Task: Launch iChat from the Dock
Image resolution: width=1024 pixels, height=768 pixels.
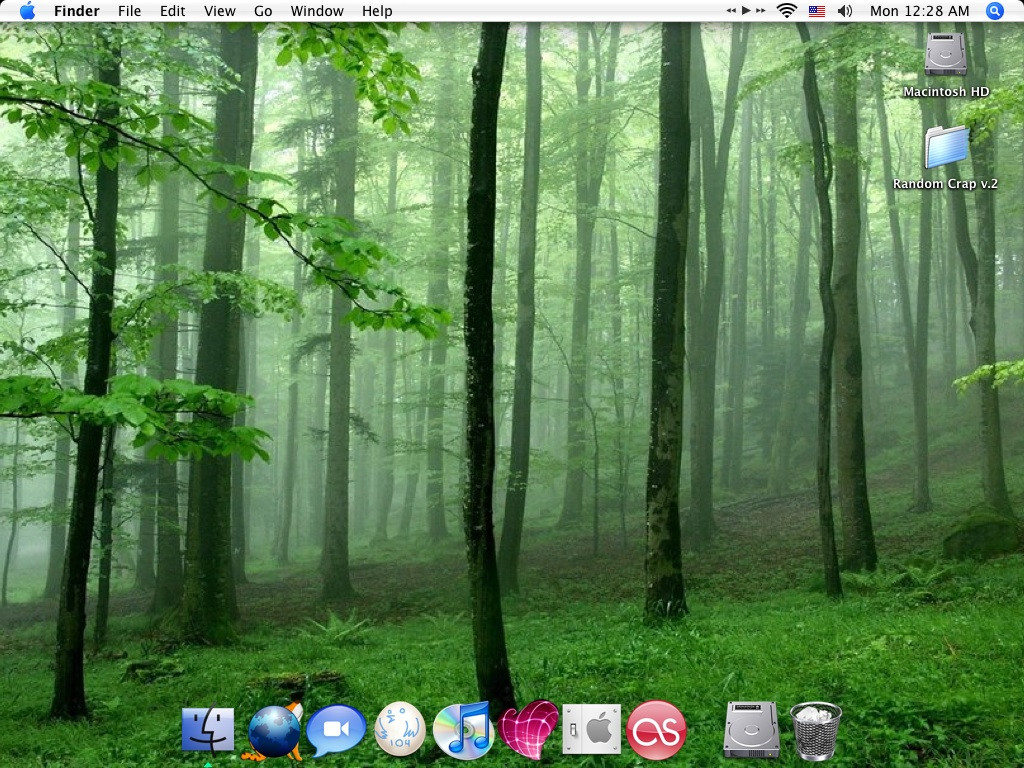Action: tap(336, 730)
